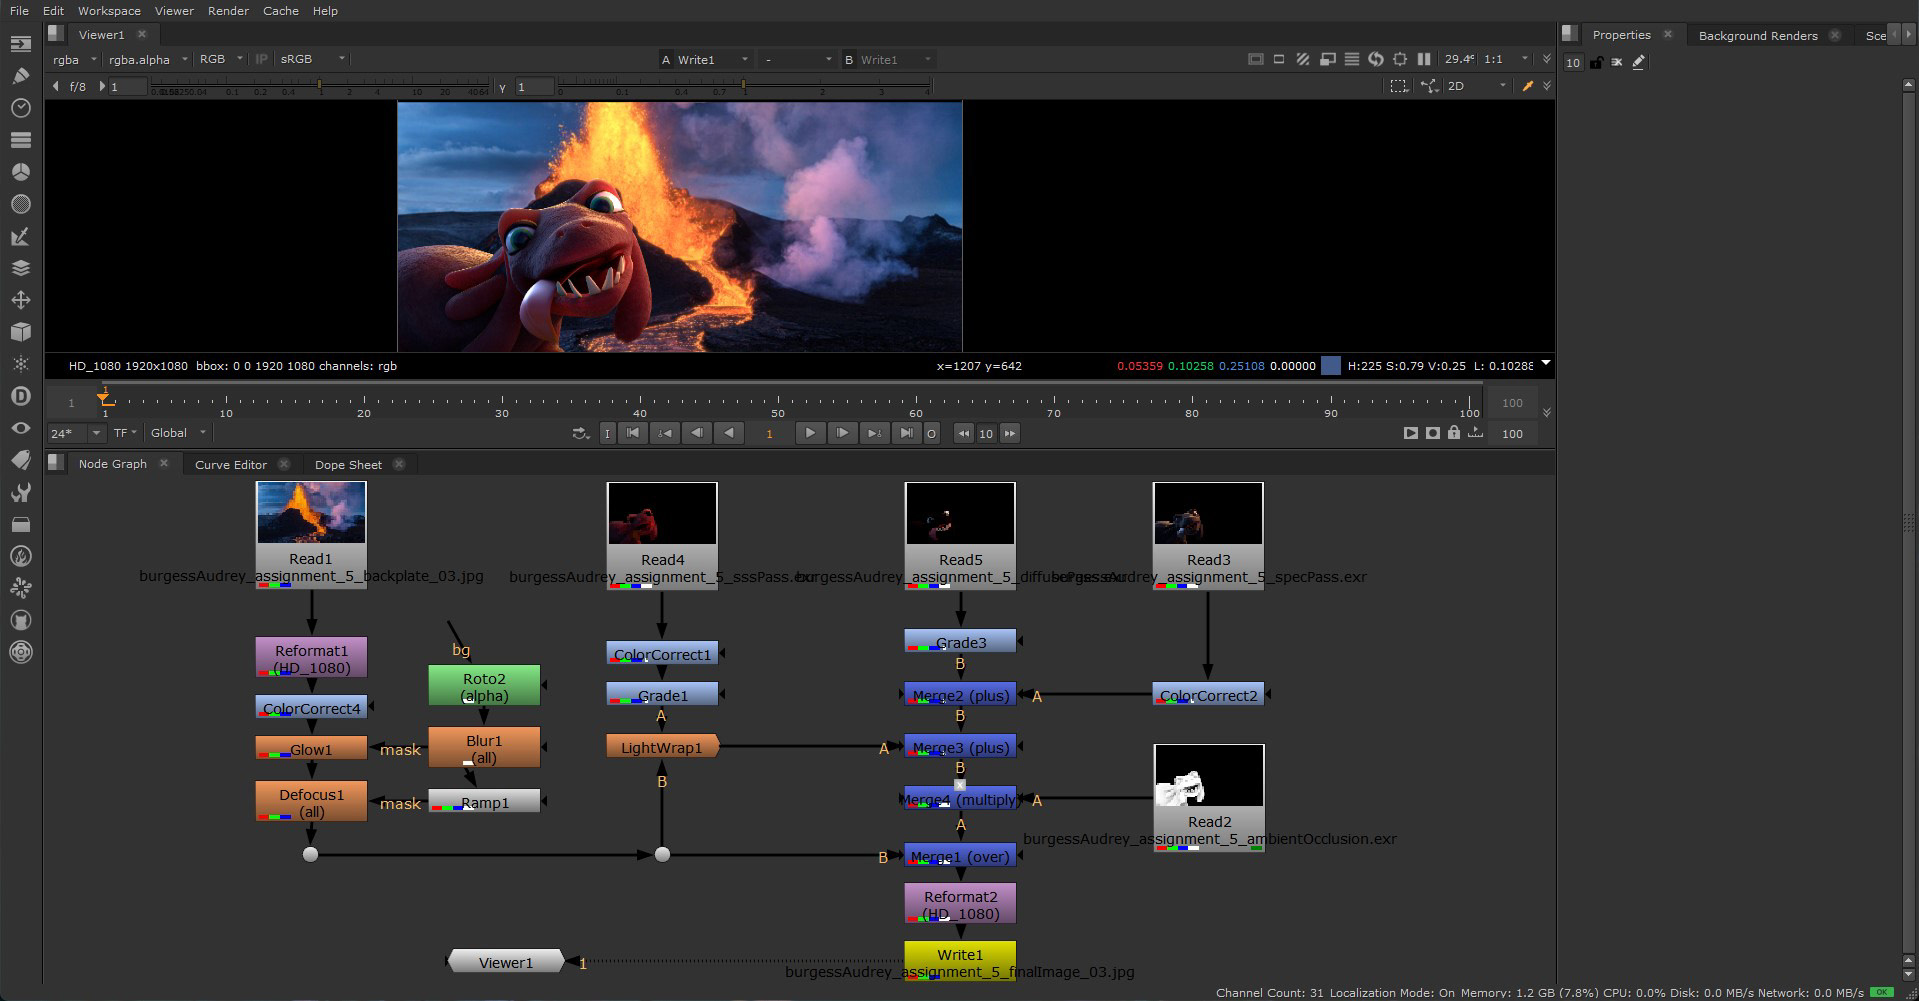This screenshot has width=1919, height=1001.
Task: Open the 24 fps dropdown
Action: pos(76,433)
